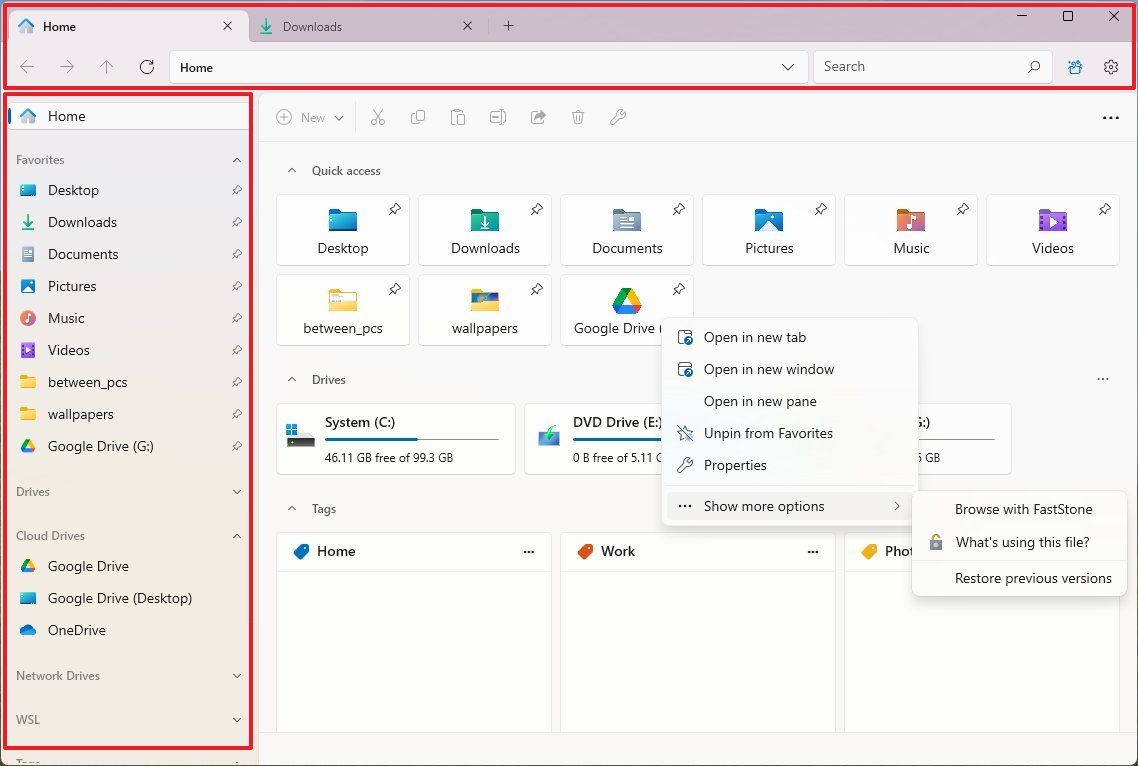Image resolution: width=1138 pixels, height=766 pixels.
Task: Toggle the pin on the Downloads tile
Action: point(536,210)
